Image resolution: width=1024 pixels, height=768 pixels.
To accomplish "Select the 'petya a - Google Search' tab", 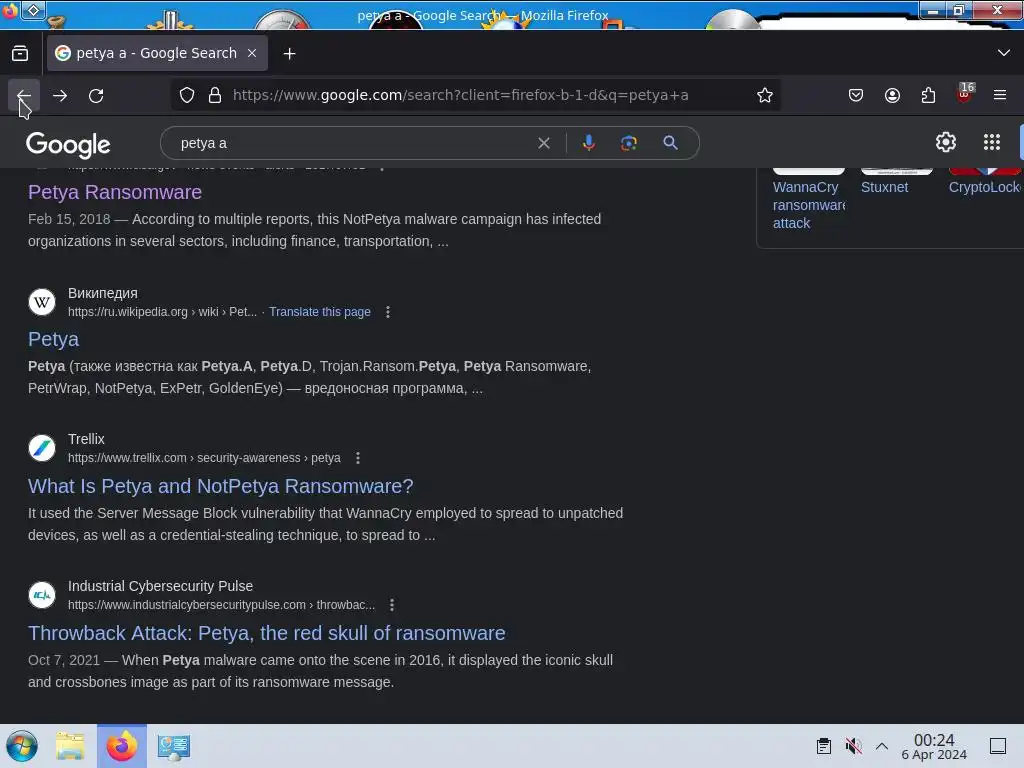I will [x=157, y=53].
